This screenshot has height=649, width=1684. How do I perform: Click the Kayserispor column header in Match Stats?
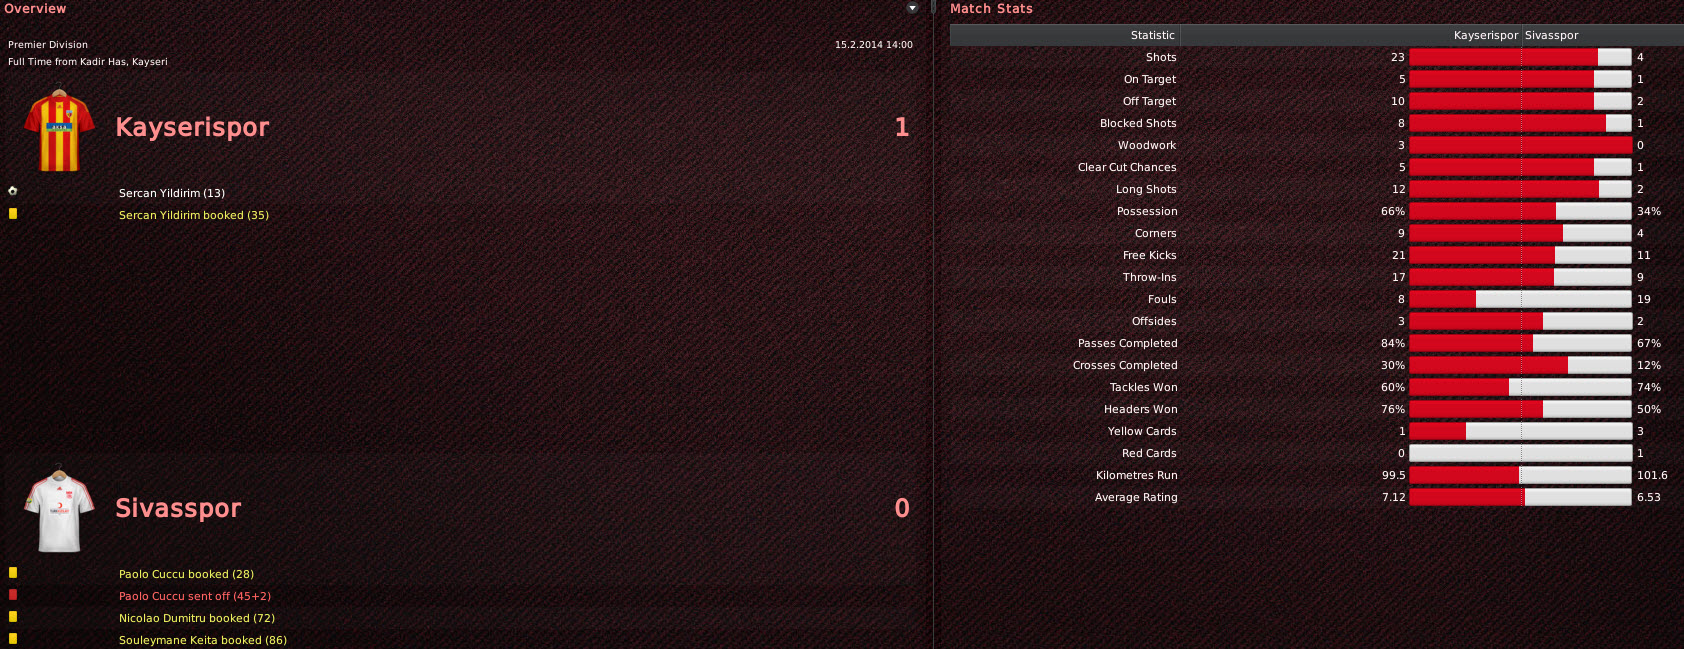[1486, 35]
